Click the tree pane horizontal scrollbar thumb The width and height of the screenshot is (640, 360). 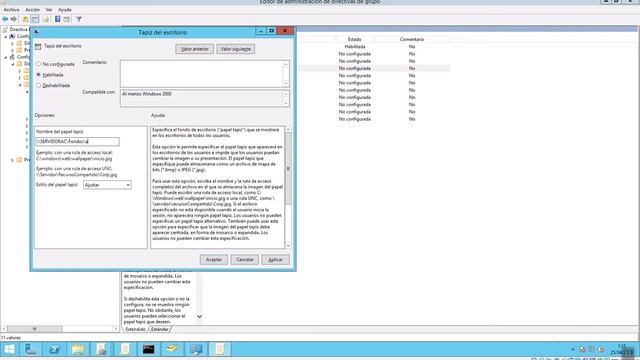point(35,329)
